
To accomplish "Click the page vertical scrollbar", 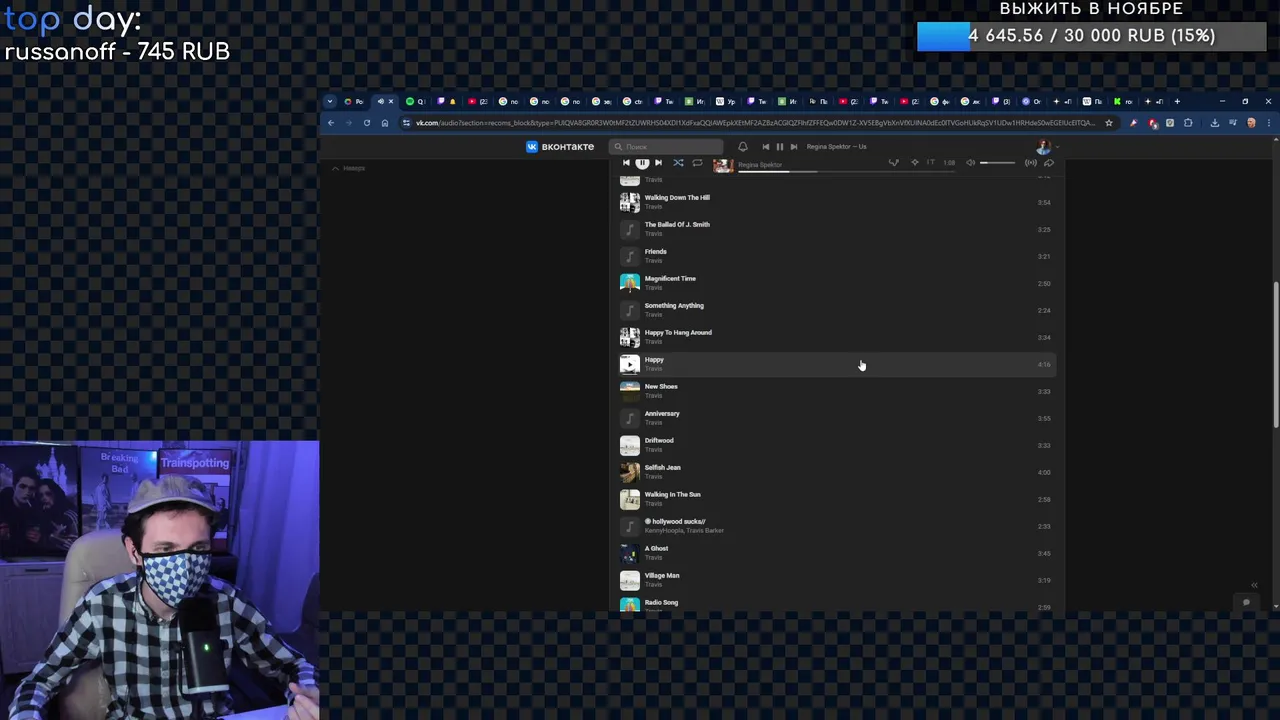I will click(1275, 356).
